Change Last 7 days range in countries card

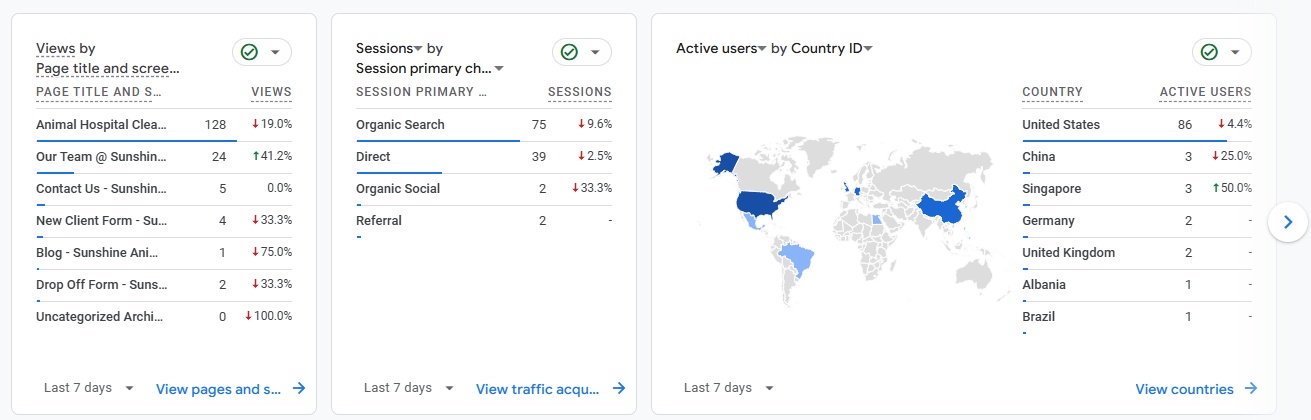[x=729, y=388]
